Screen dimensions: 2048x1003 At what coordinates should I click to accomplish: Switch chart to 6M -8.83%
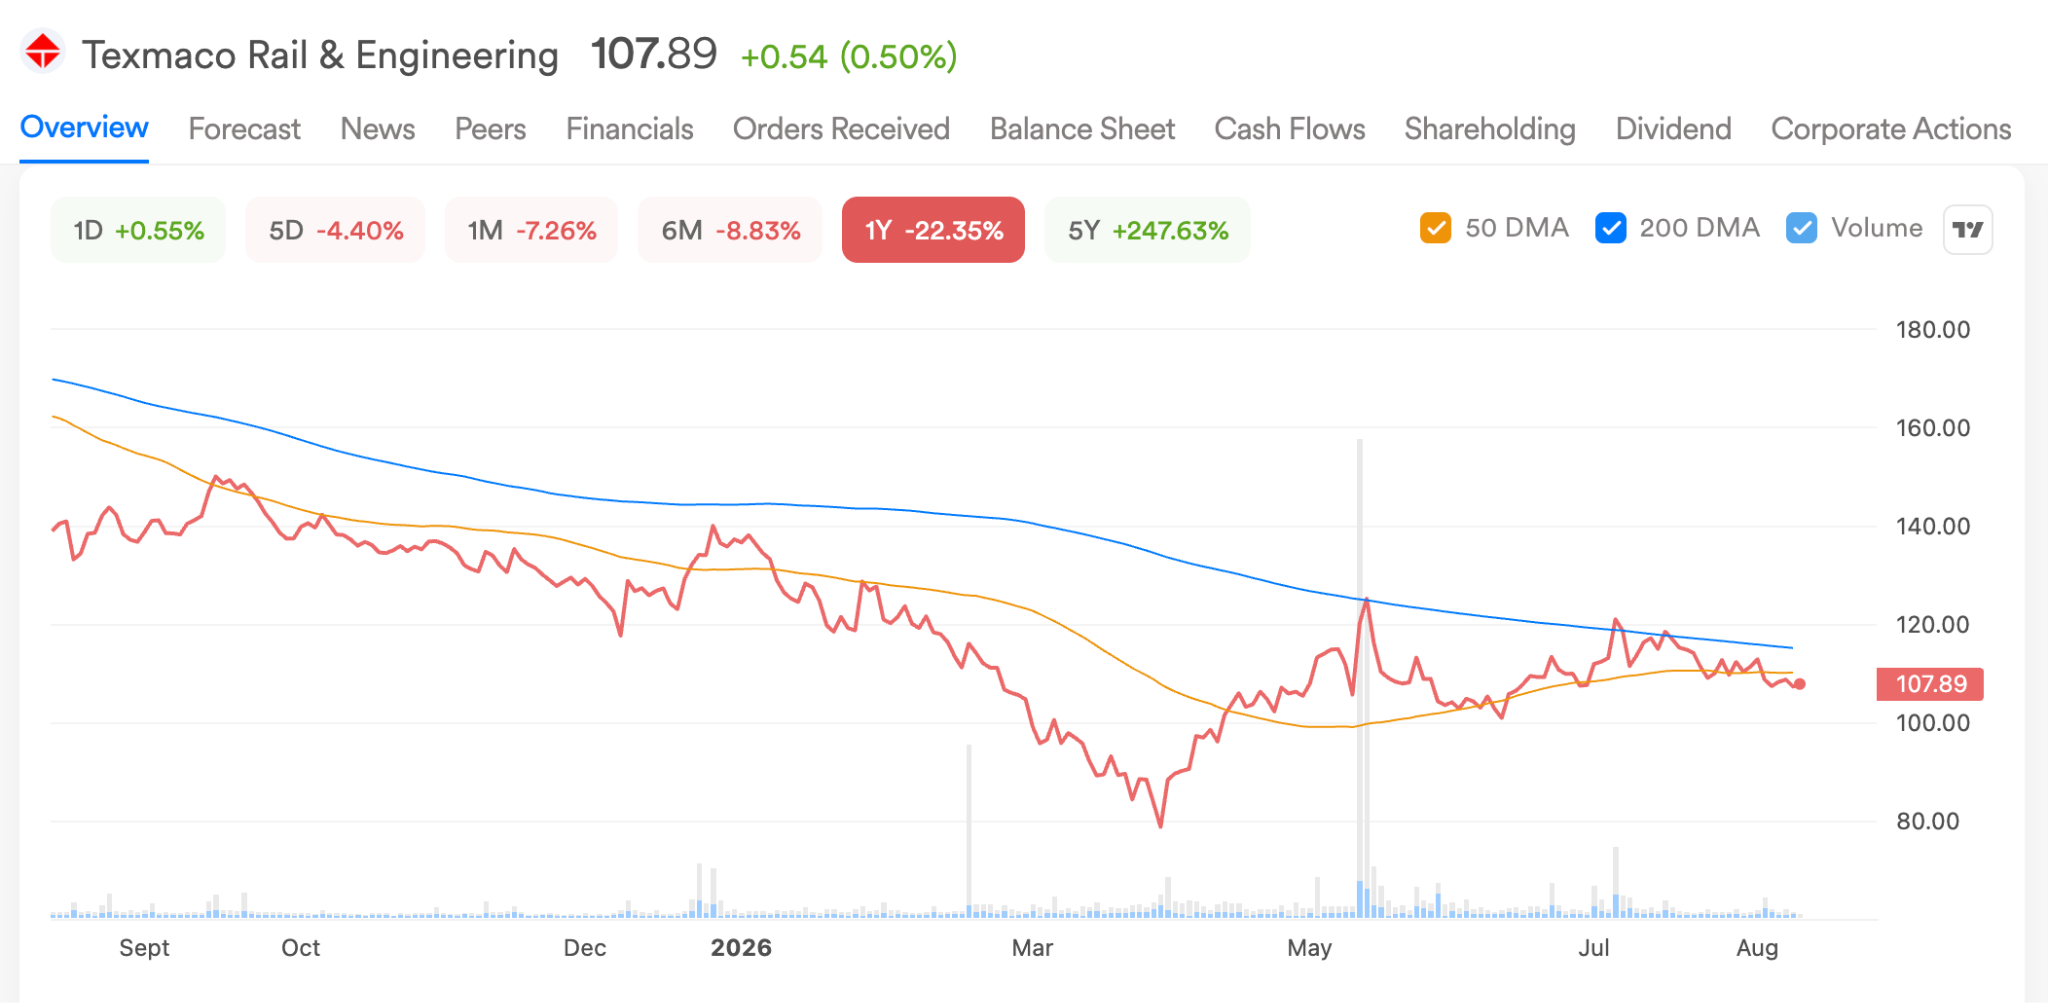pyautogui.click(x=730, y=230)
